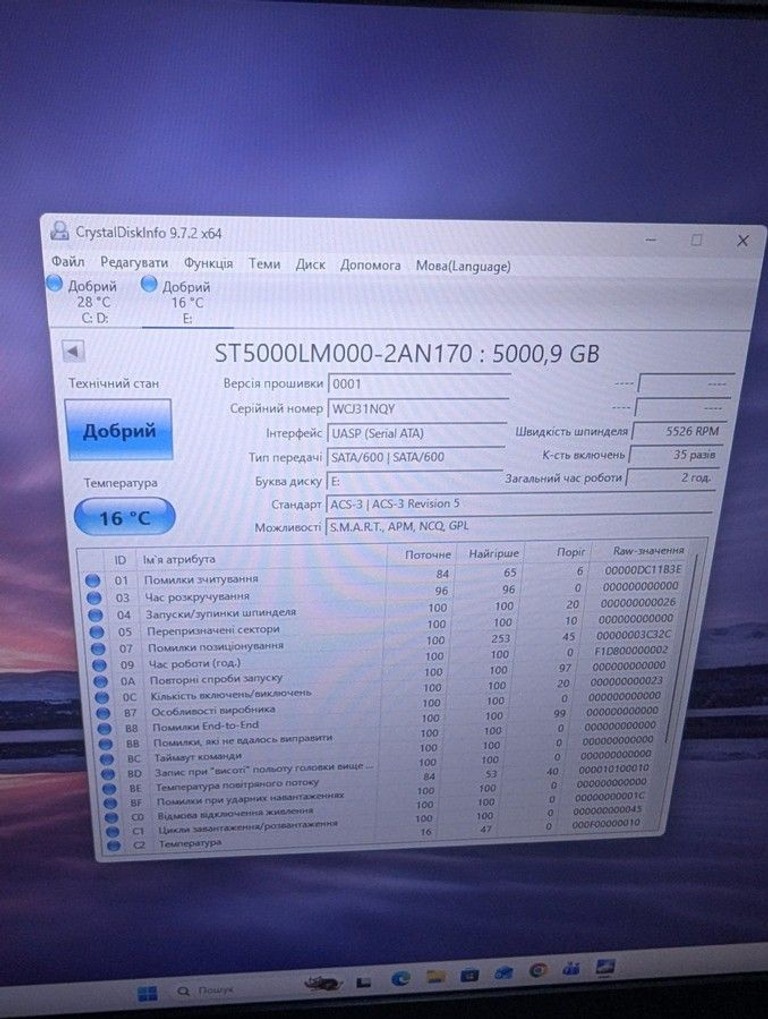Click the Найгірше column header
The image size is (768, 1019).
click(x=494, y=553)
